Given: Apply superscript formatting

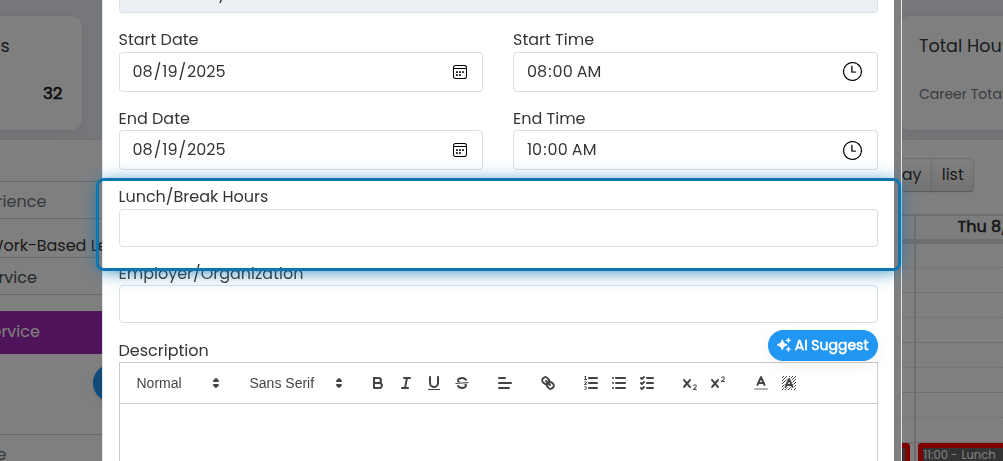Looking at the screenshot, I should click(718, 383).
